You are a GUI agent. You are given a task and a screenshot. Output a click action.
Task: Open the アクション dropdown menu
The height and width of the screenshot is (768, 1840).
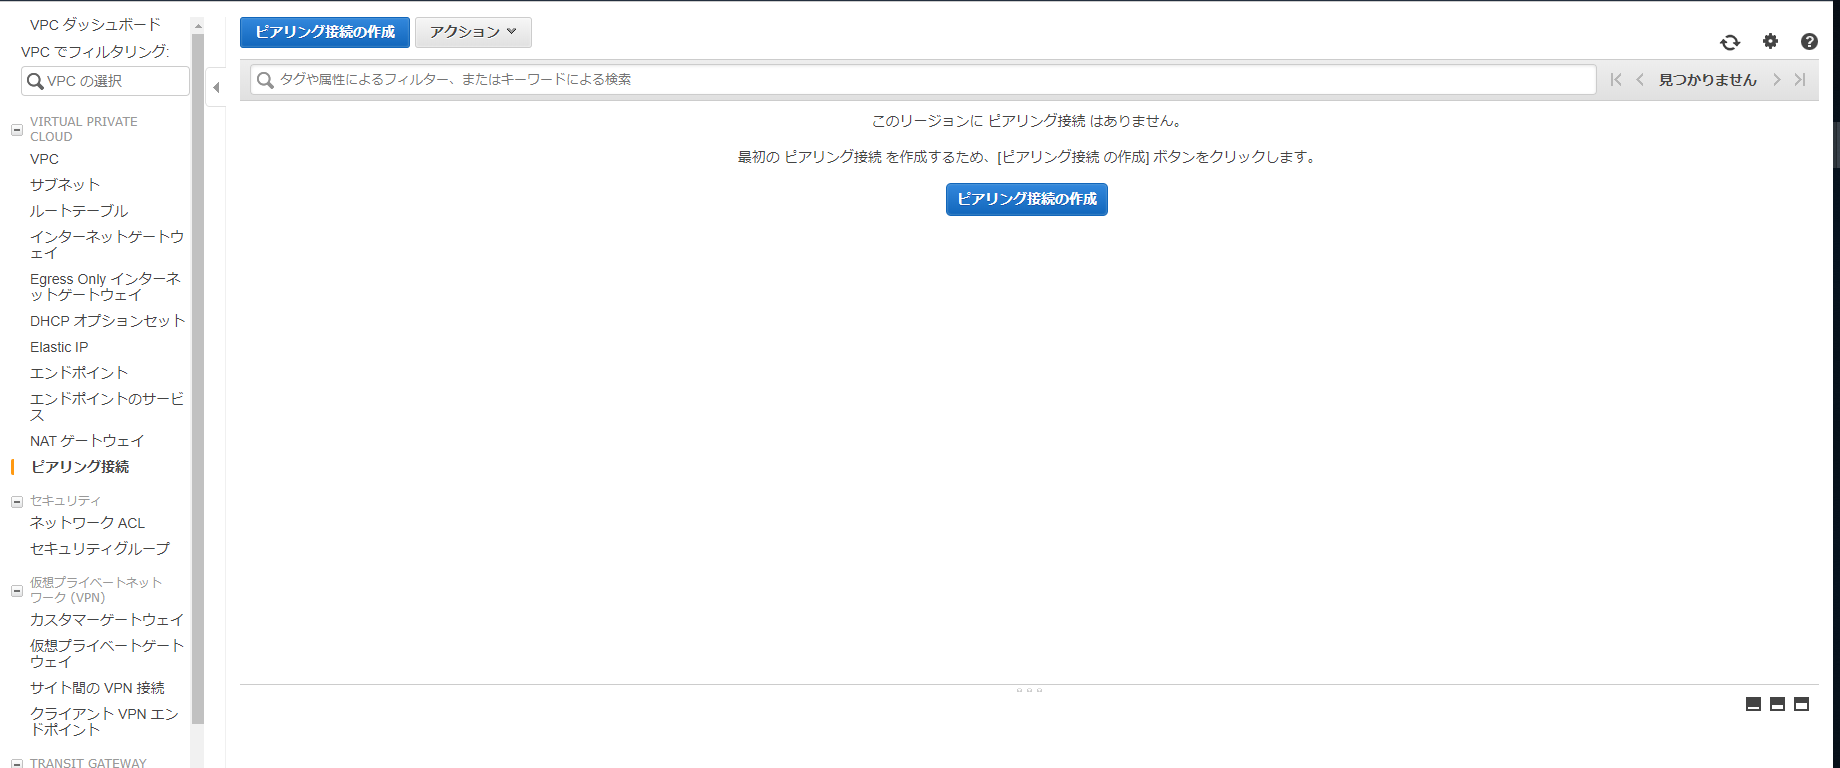click(x=473, y=32)
